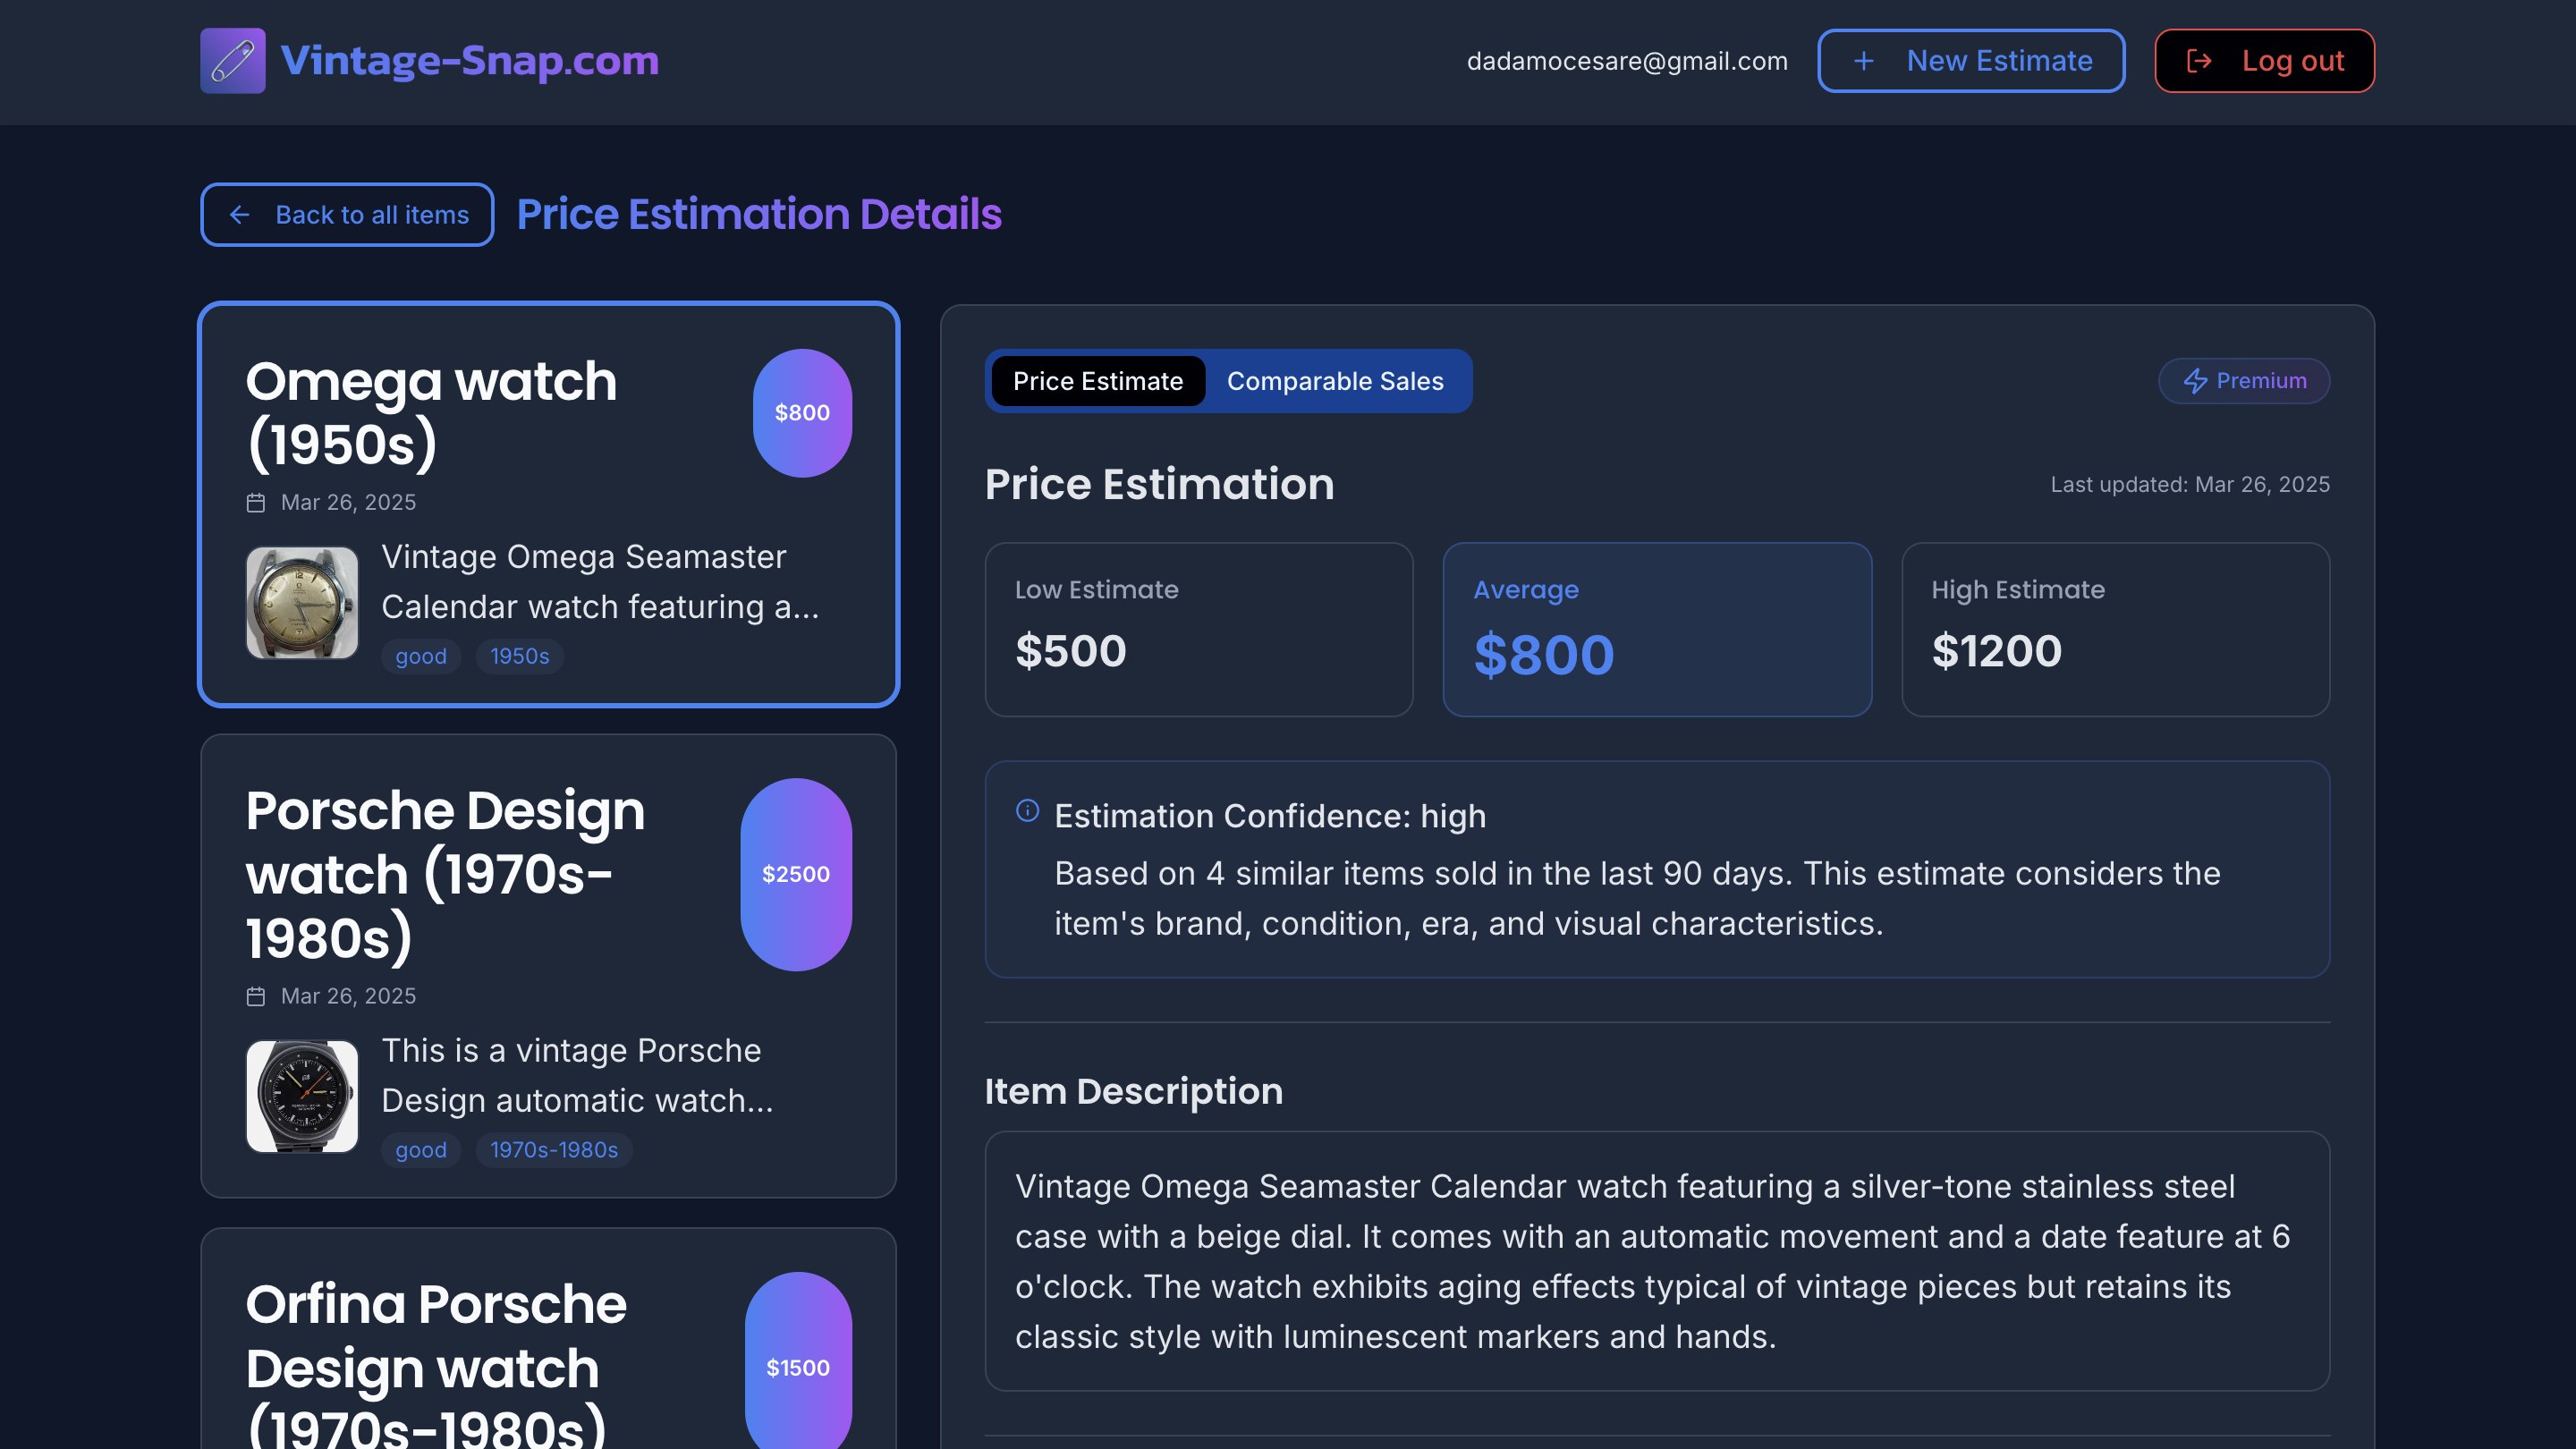Viewport: 2576px width, 1449px height.
Task: Click the back arrow icon
Action: 239,215
